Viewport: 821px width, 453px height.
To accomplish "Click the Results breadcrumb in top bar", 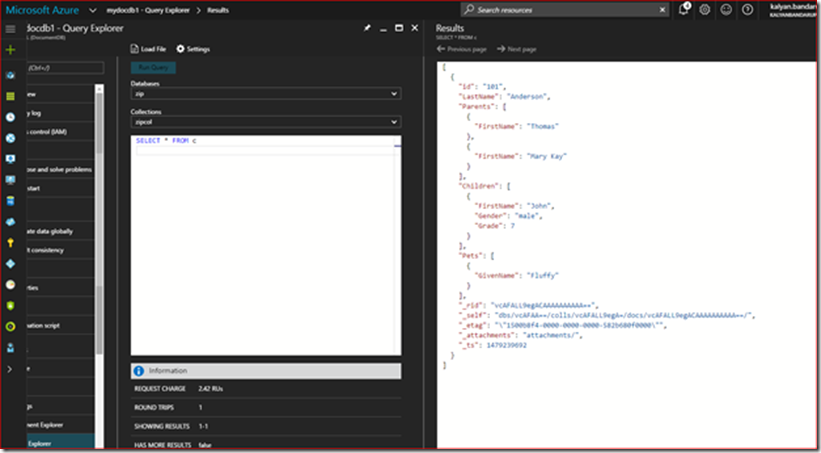I will 218,10.
